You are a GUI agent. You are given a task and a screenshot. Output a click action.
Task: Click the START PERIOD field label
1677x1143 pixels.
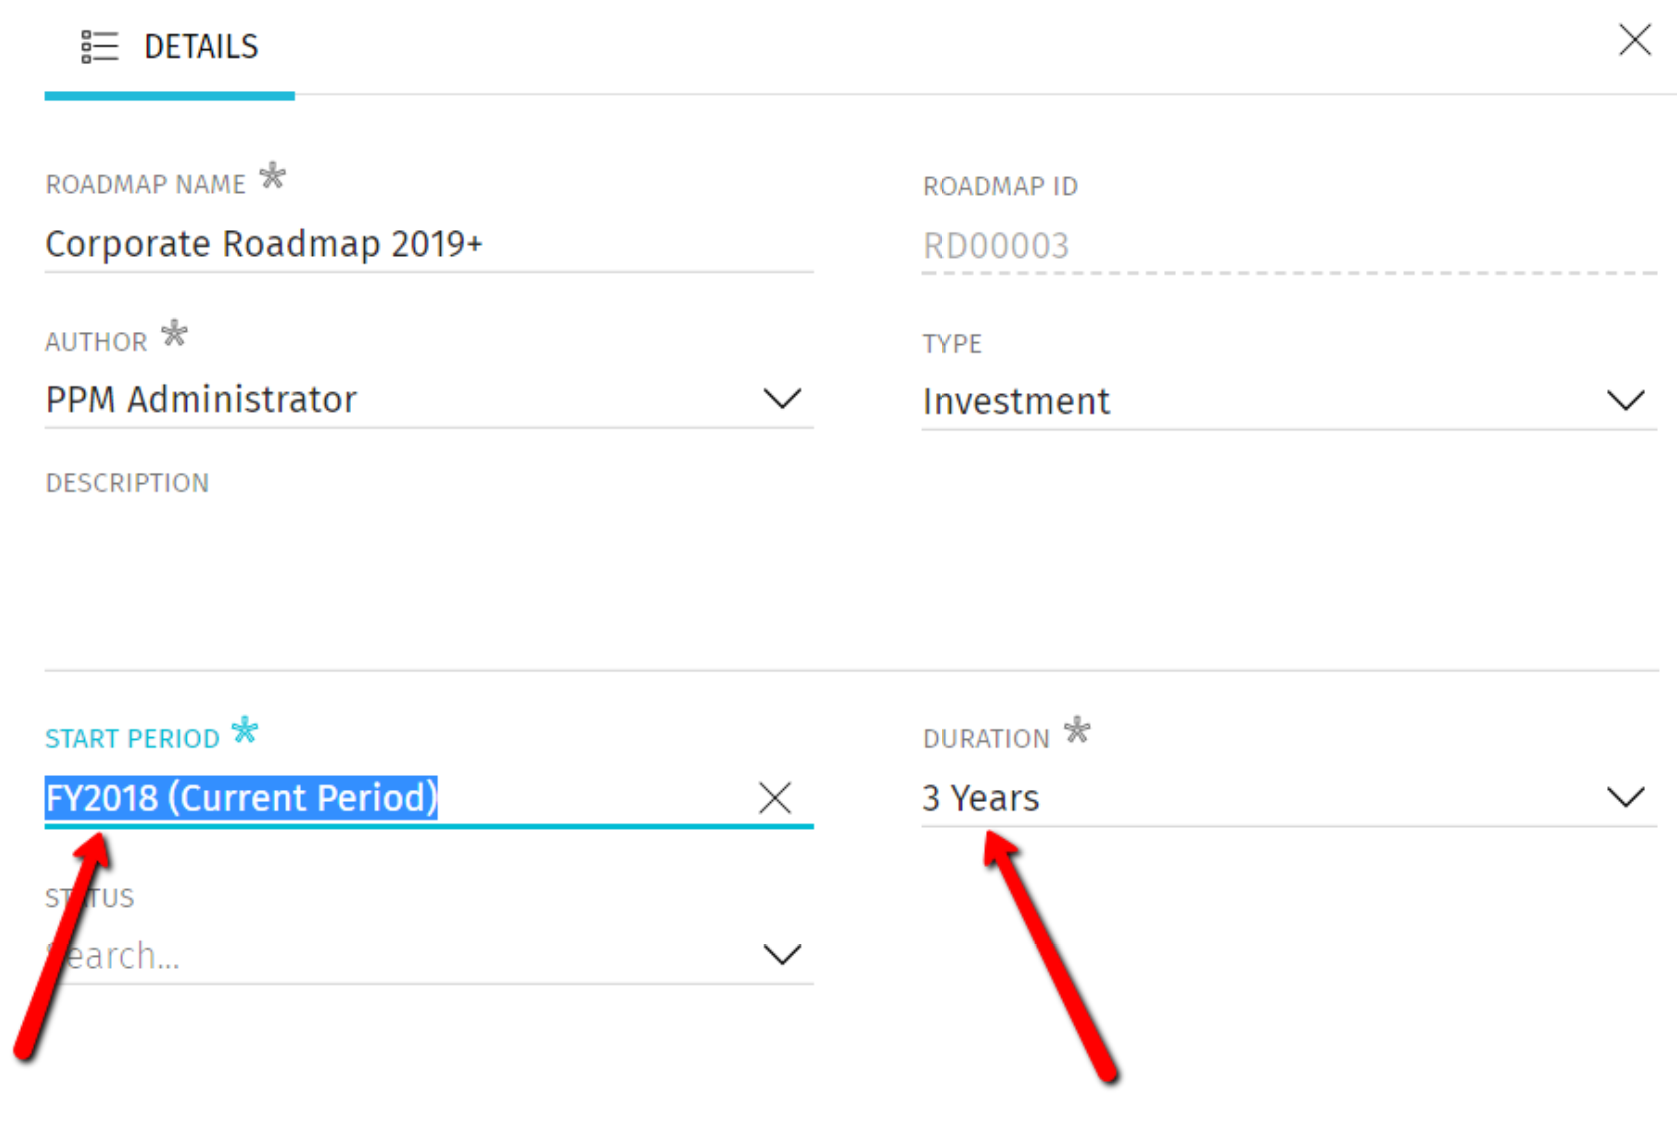point(132,739)
